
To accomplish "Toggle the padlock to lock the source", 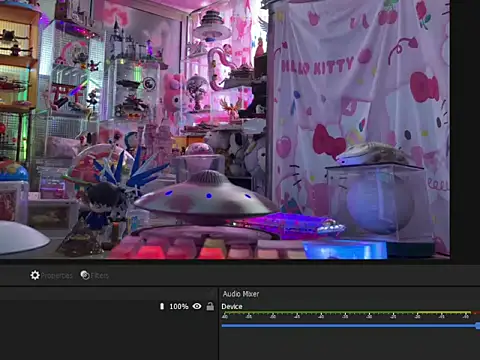I will coord(210,306).
